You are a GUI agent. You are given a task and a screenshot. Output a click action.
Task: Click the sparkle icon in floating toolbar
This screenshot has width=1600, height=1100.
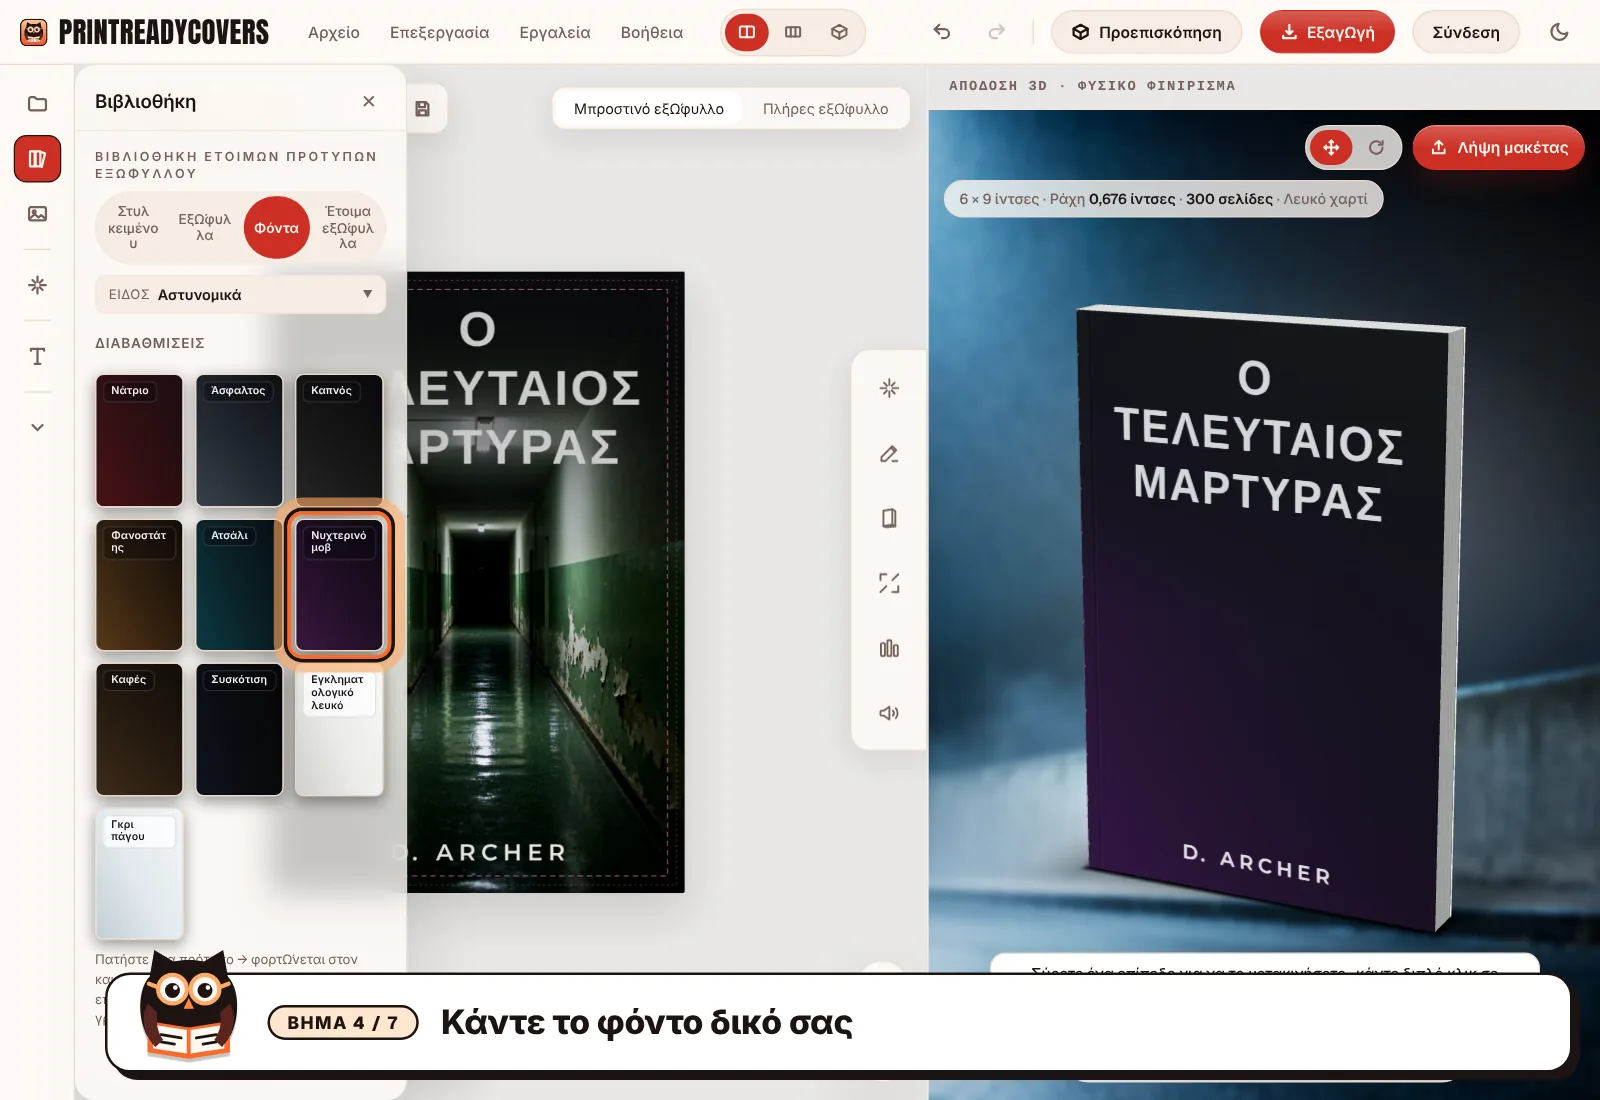(x=889, y=388)
